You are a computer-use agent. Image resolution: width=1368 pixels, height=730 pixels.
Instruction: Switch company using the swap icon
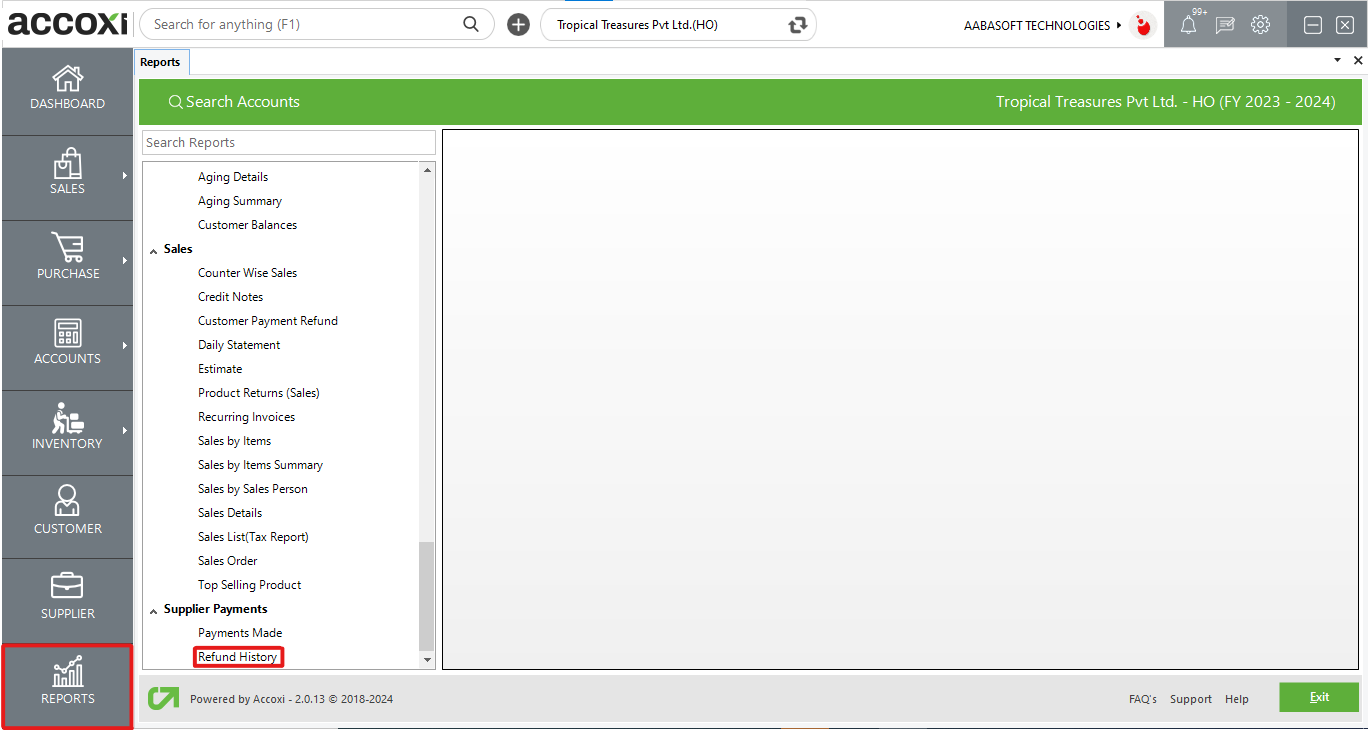[797, 25]
